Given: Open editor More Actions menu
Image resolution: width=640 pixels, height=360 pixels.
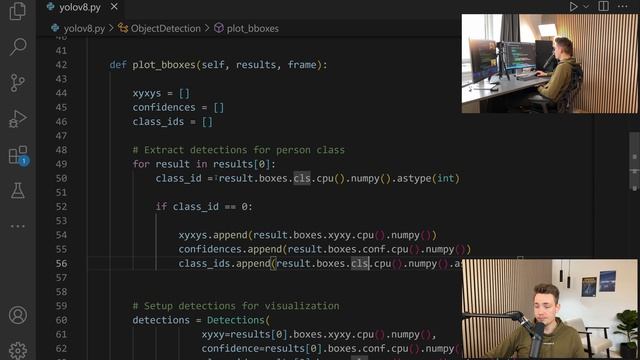Looking at the screenshot, I should 622,6.
